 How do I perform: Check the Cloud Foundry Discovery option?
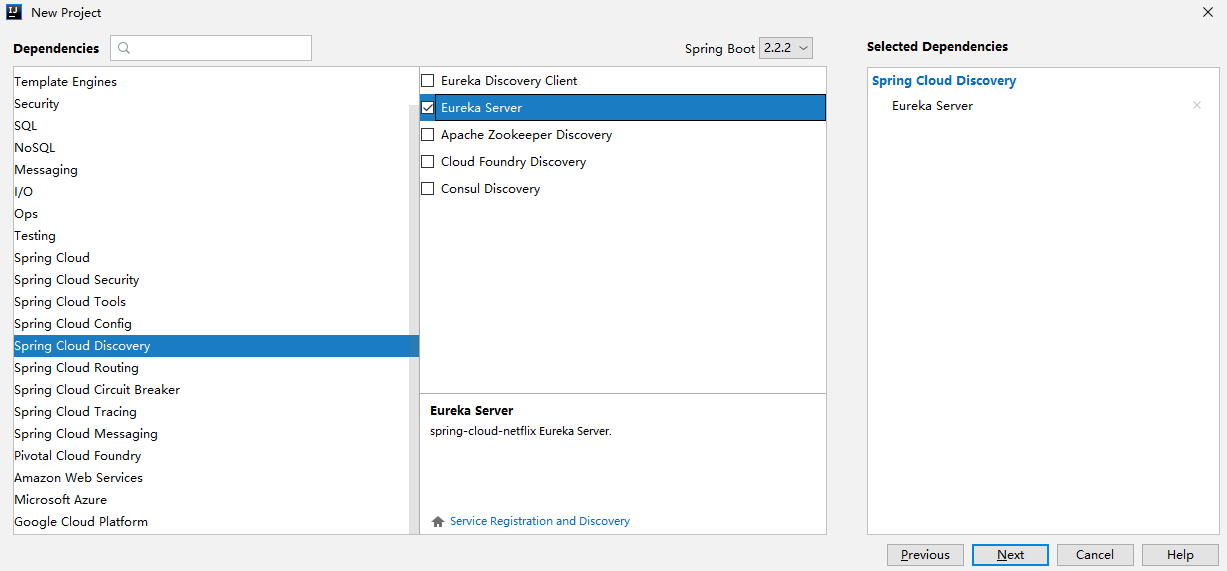pos(428,161)
